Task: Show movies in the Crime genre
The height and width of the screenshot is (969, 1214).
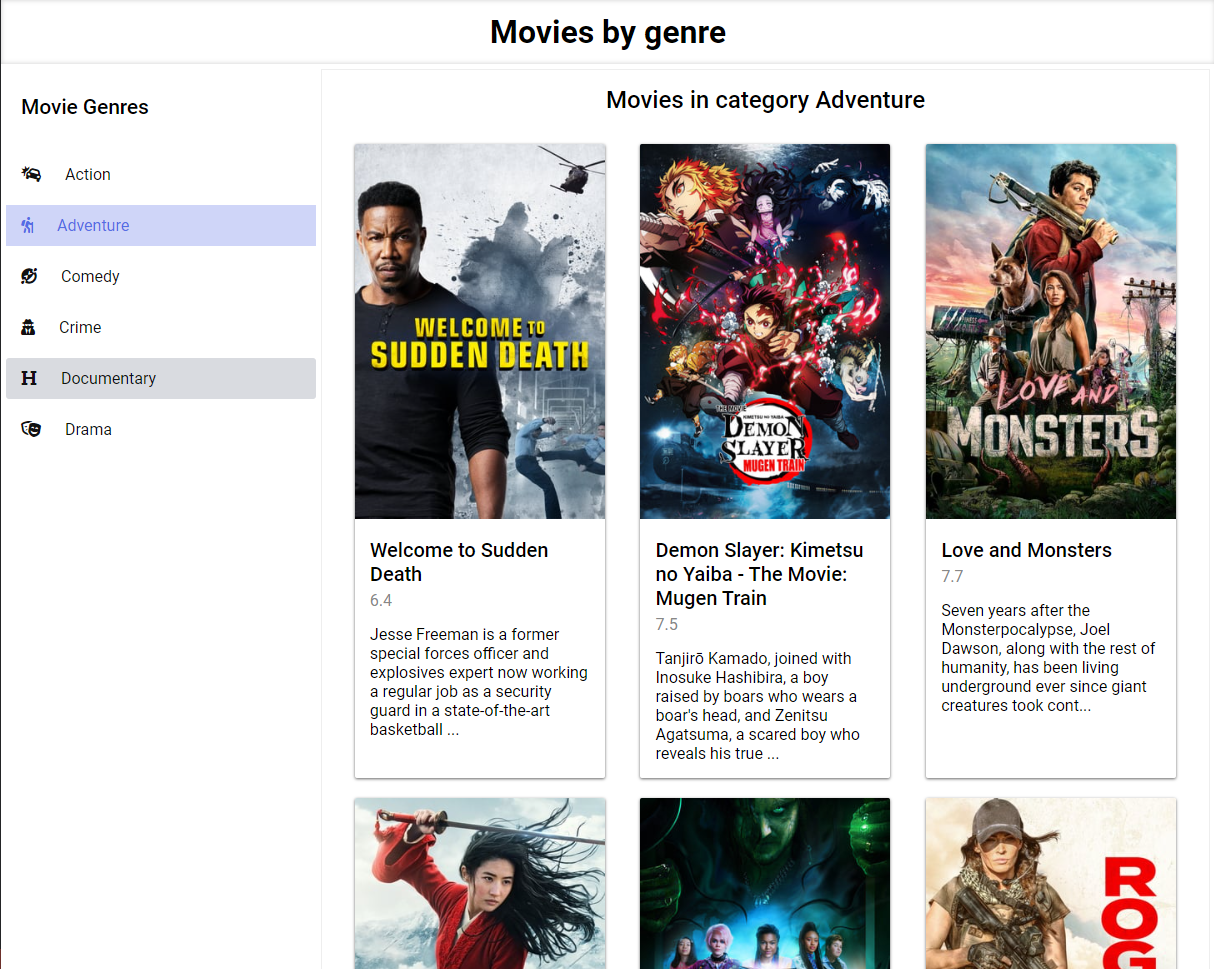Action: click(161, 327)
